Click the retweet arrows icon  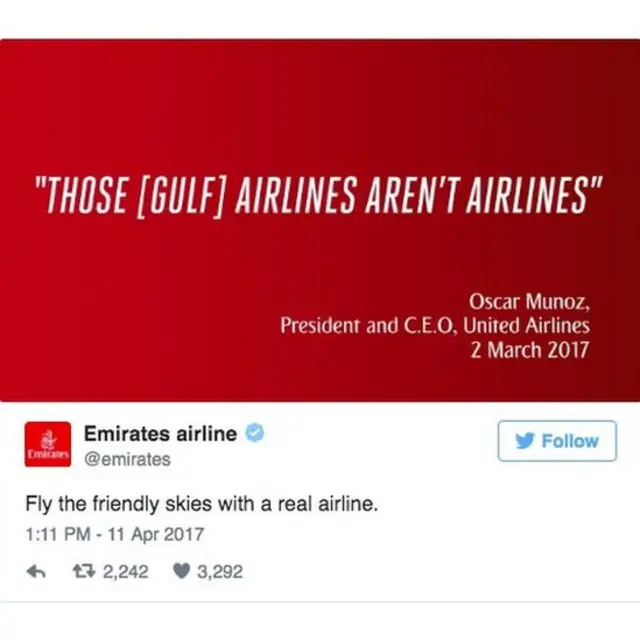(85, 572)
